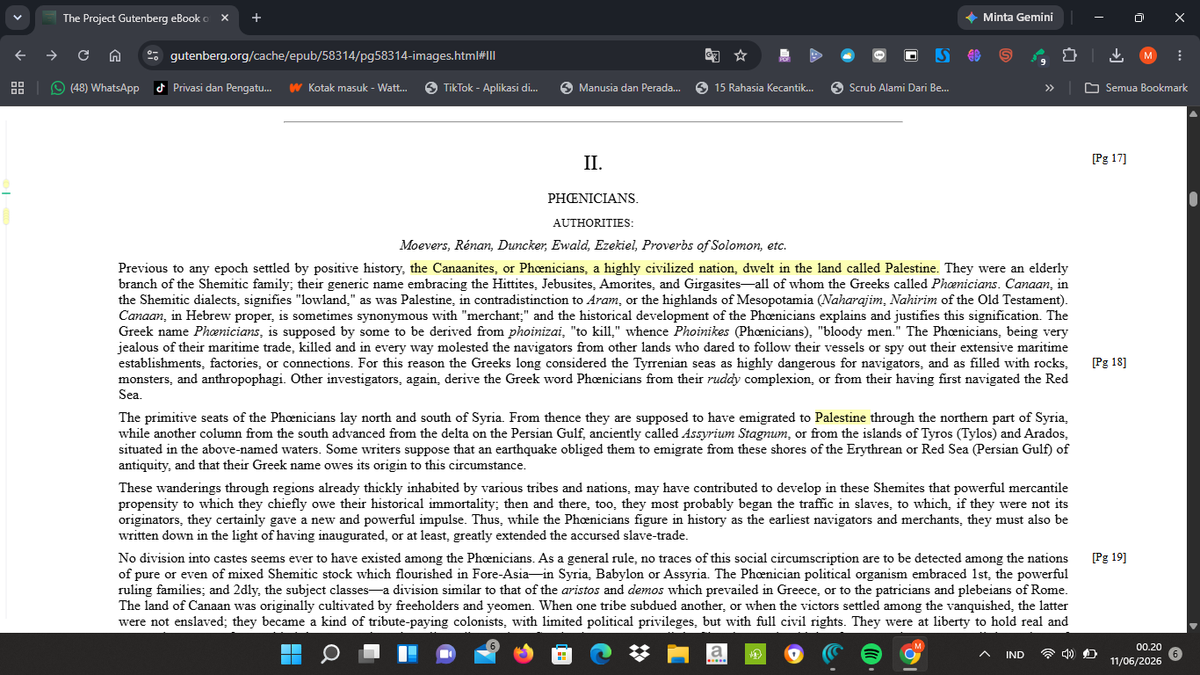1200x675 pixels.
Task: Open Microsoft Store from the taskbar
Action: click(562, 654)
